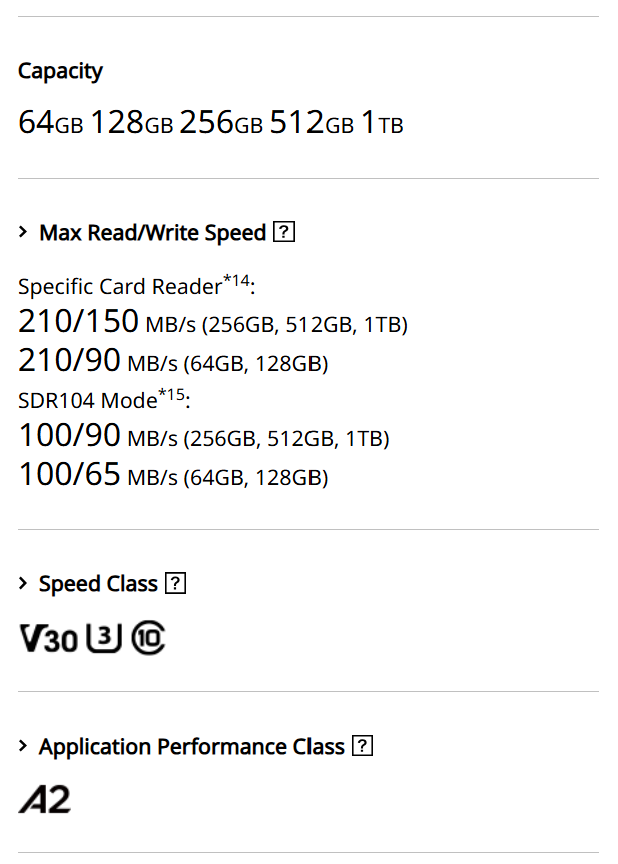Click the Max Read/Write Speed heading text
Viewport: 618px width, 864px height.
pyautogui.click(x=152, y=233)
